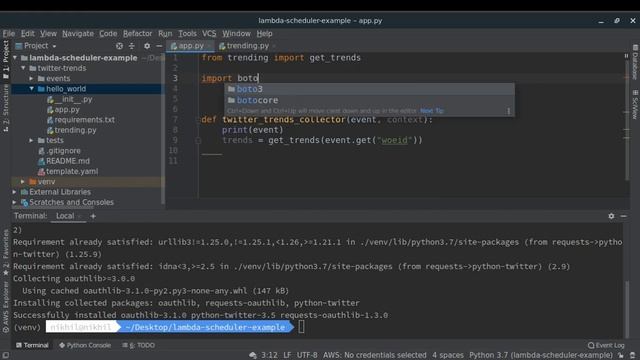Hide the Terminal panel with minus icon
This screenshot has width=640, height=360.
click(x=624, y=216)
